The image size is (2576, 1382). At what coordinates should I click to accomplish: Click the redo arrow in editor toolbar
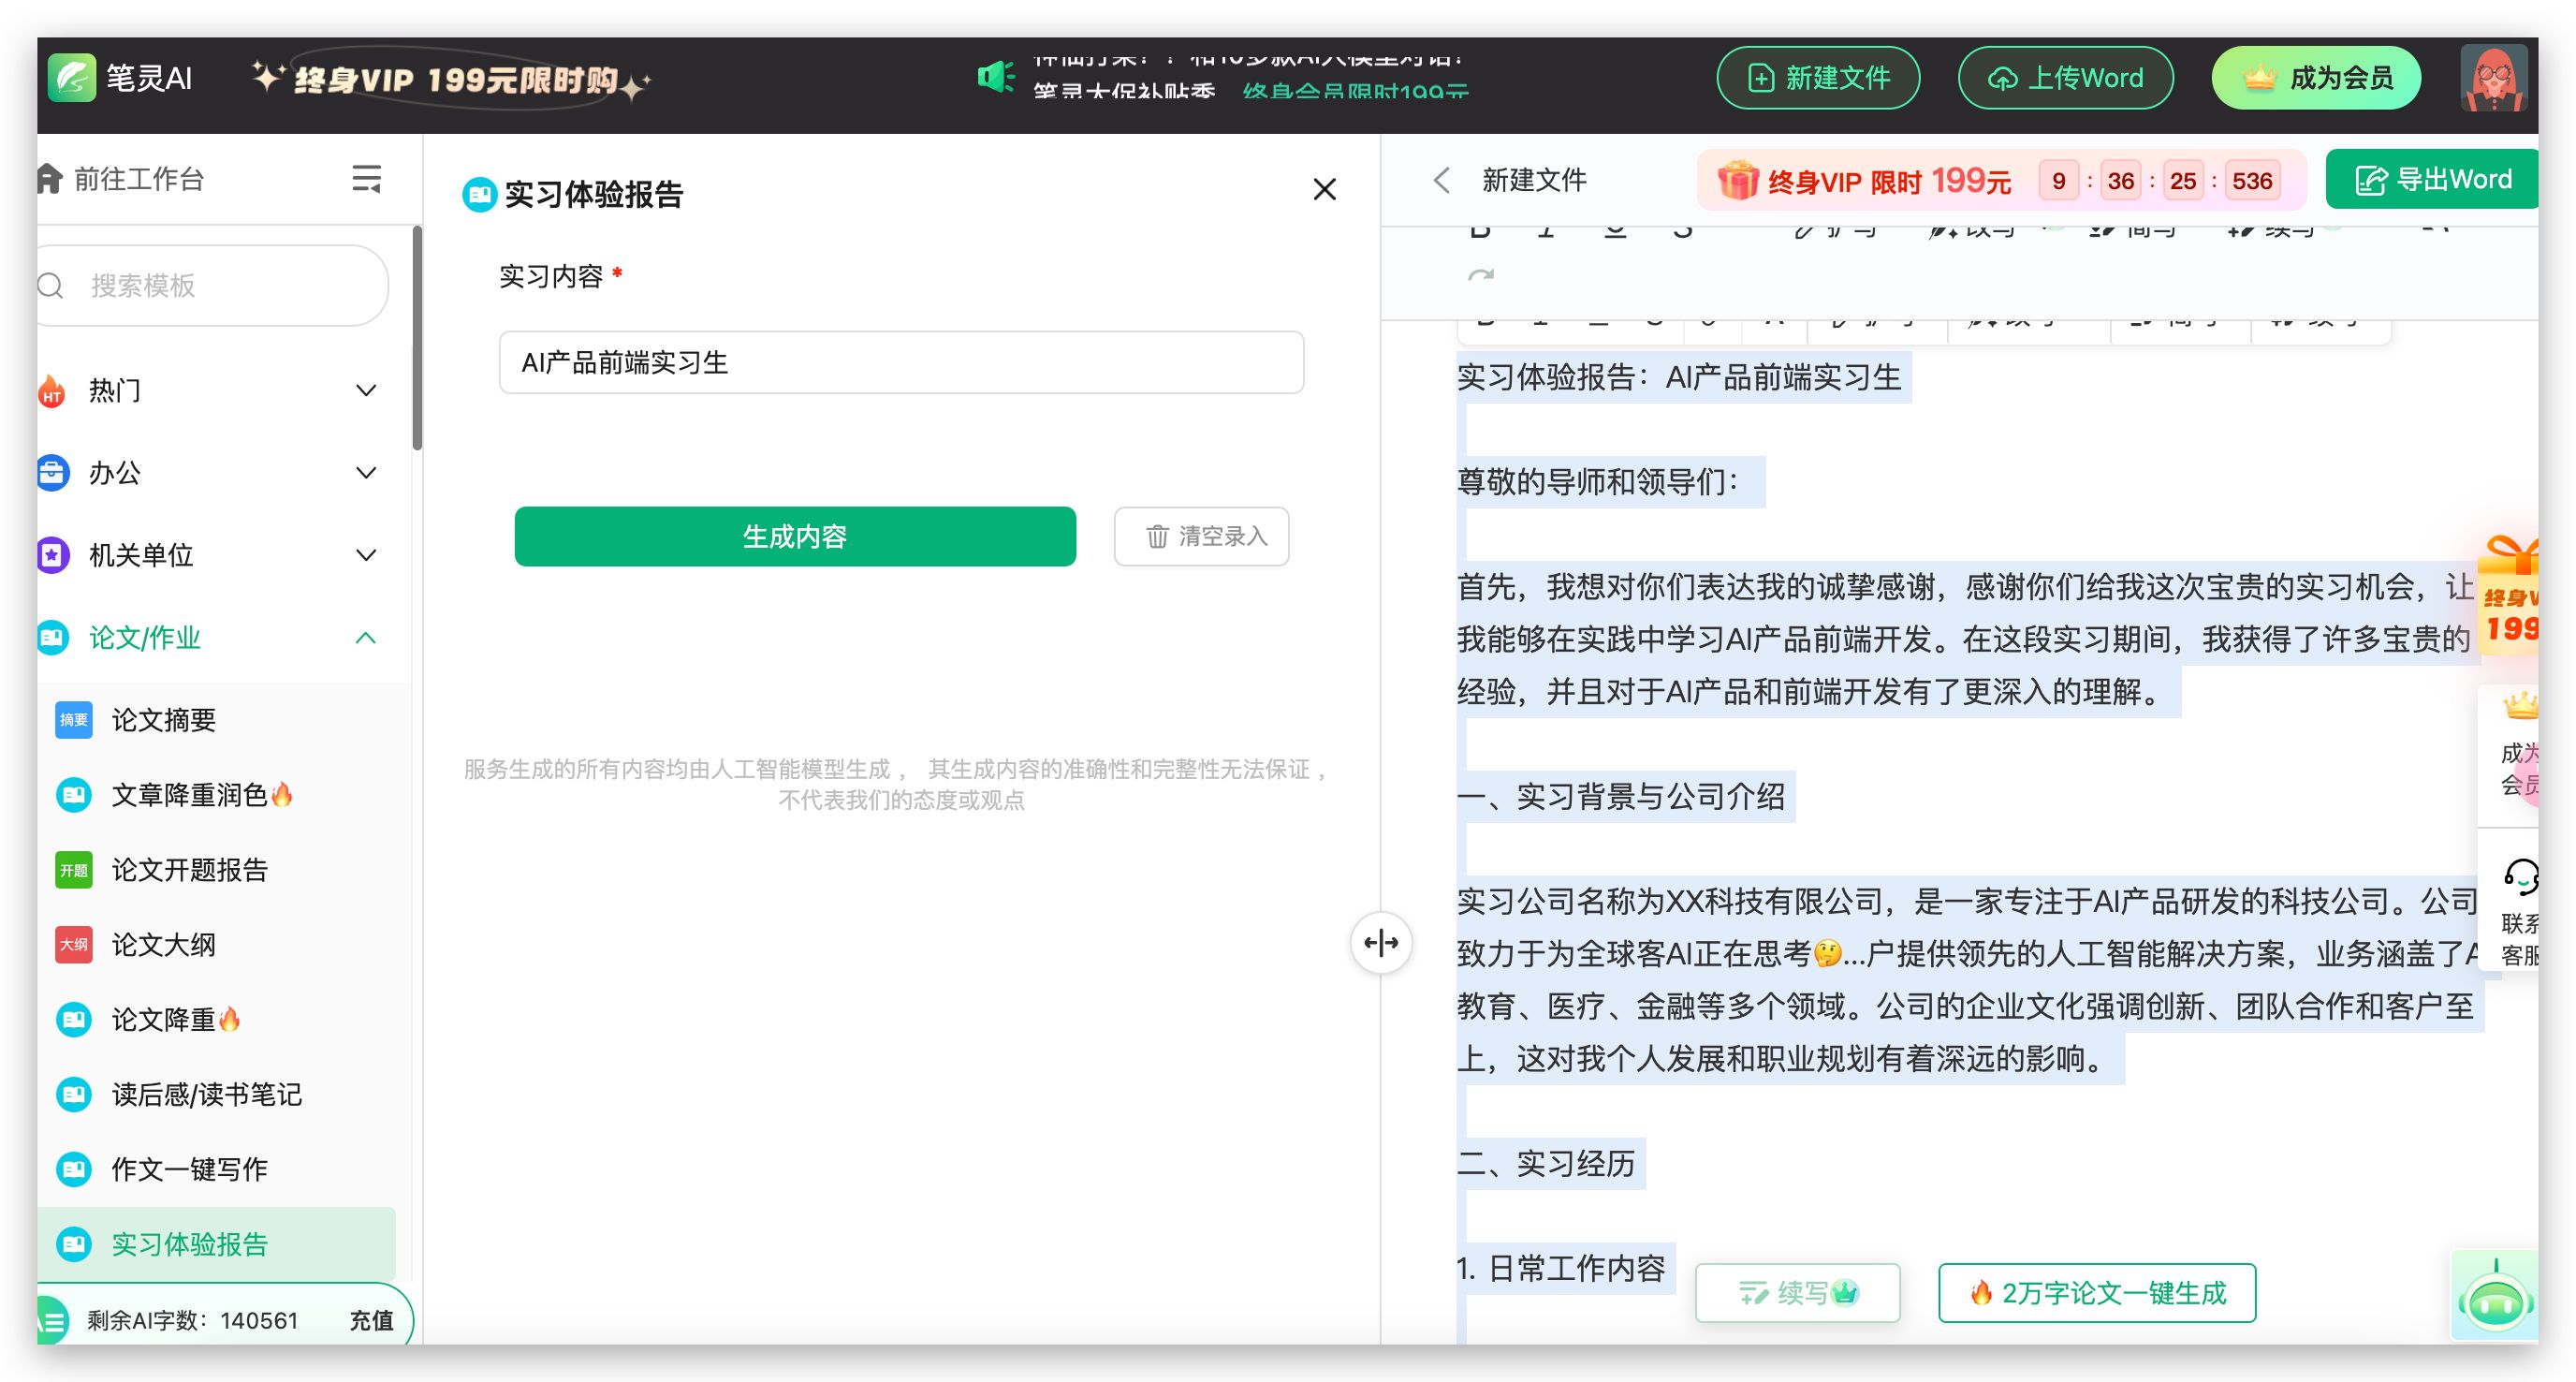click(1481, 275)
